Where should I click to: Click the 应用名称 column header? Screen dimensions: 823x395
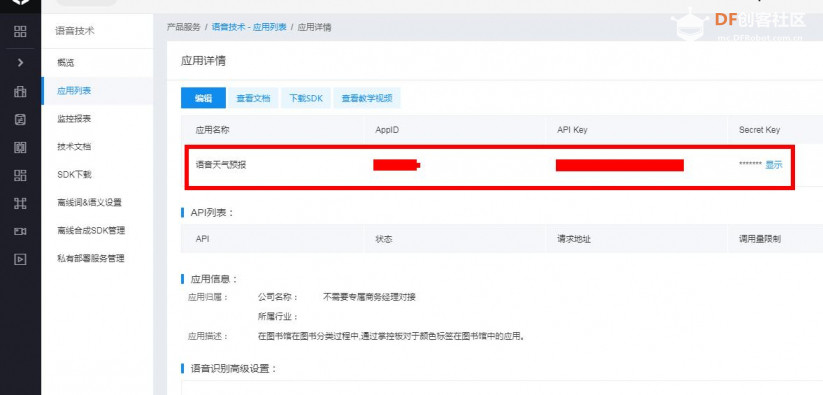(213, 130)
